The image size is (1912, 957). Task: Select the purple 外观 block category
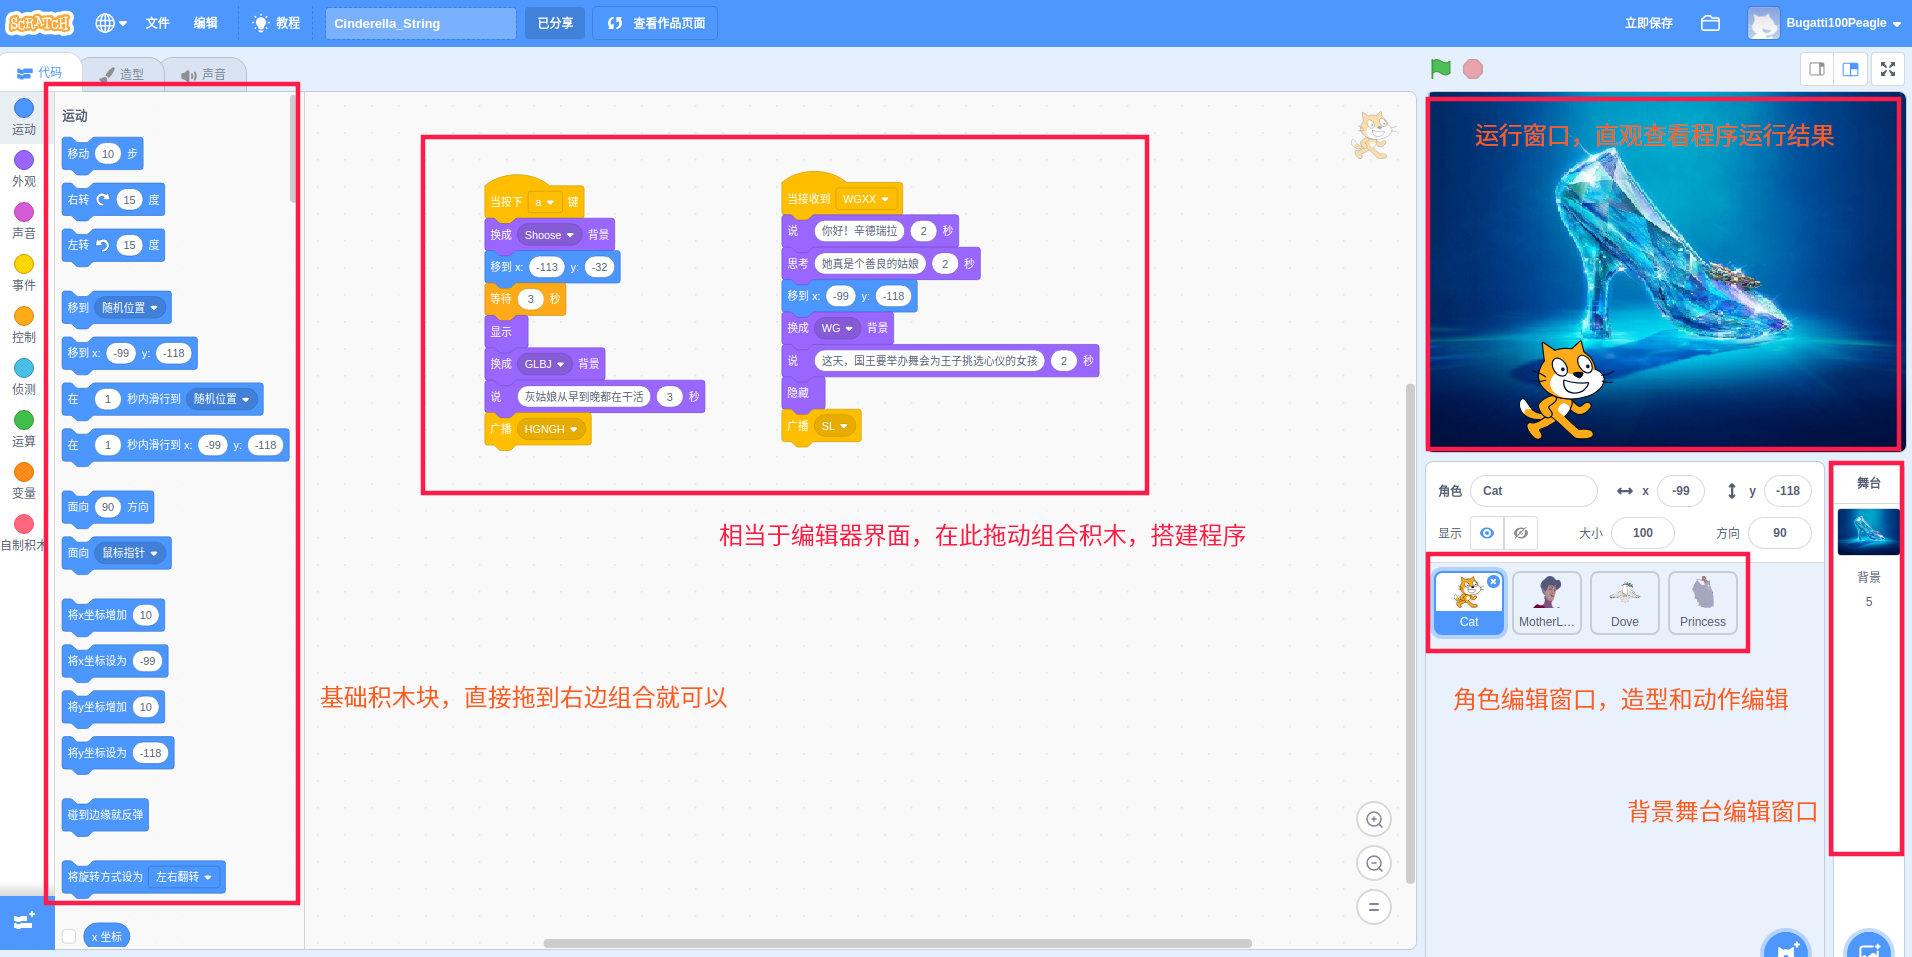click(24, 168)
